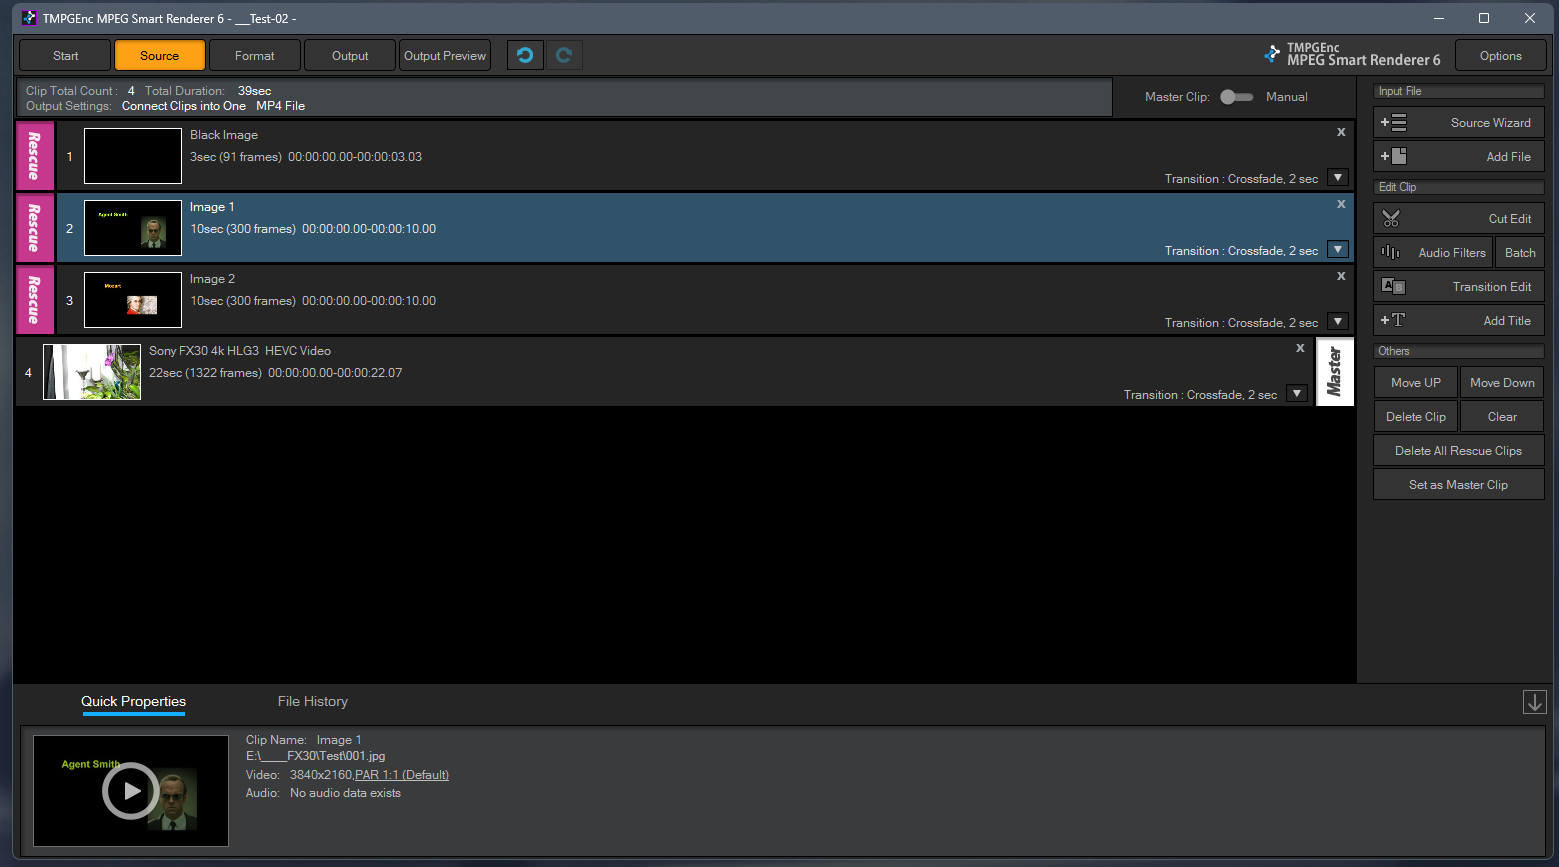
Task: Click the Audio Filters equalizer icon
Action: coord(1390,252)
